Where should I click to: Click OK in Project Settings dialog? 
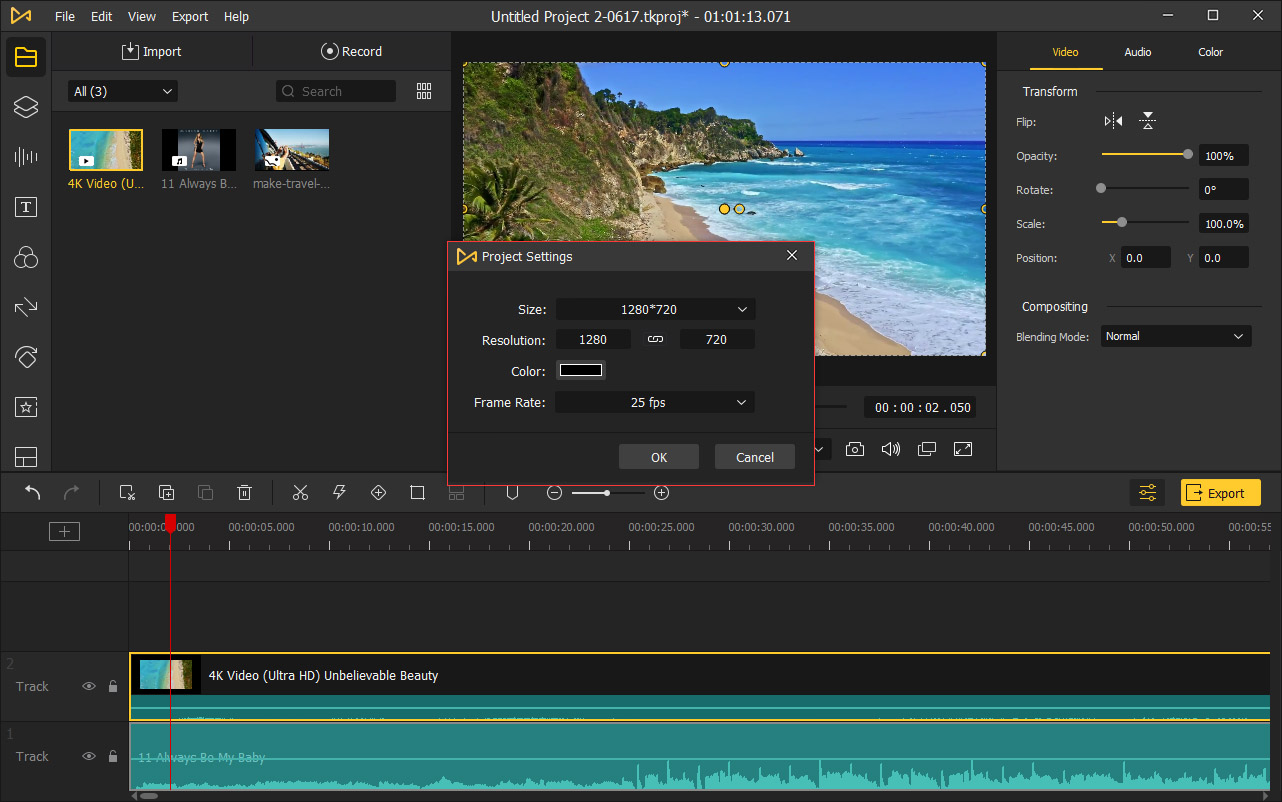658,457
